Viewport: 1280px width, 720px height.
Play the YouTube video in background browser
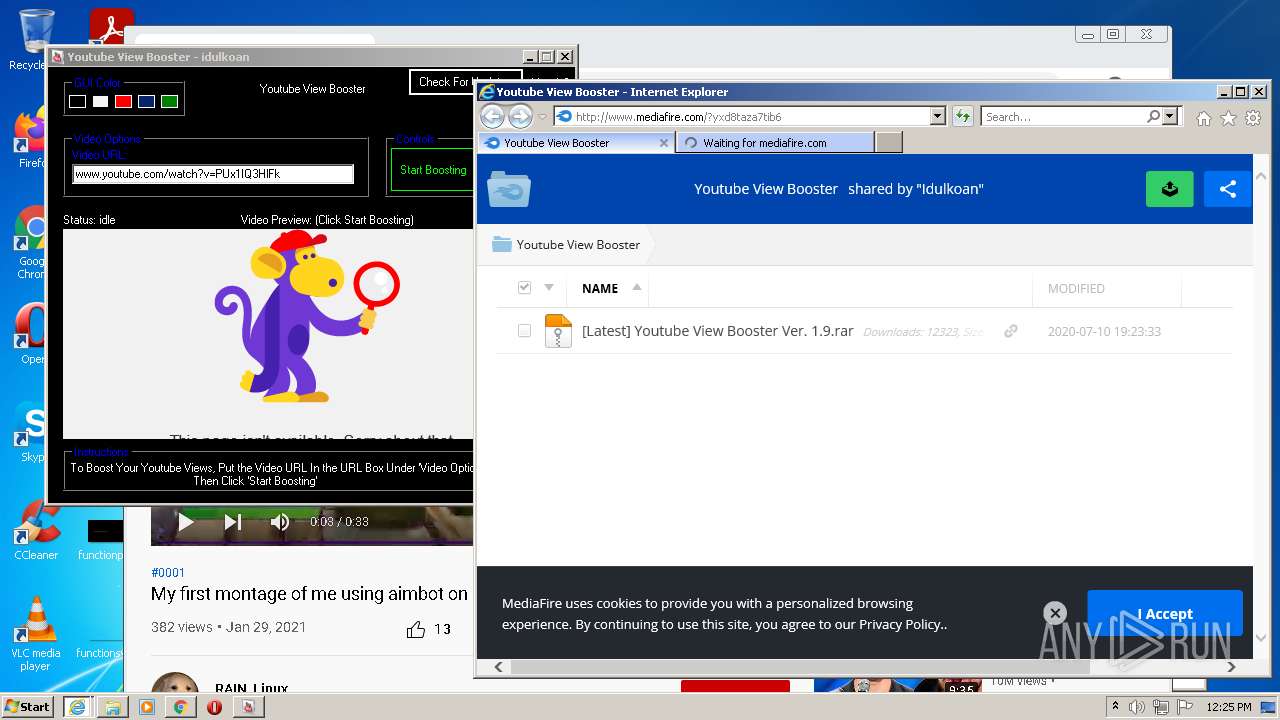[x=185, y=521]
